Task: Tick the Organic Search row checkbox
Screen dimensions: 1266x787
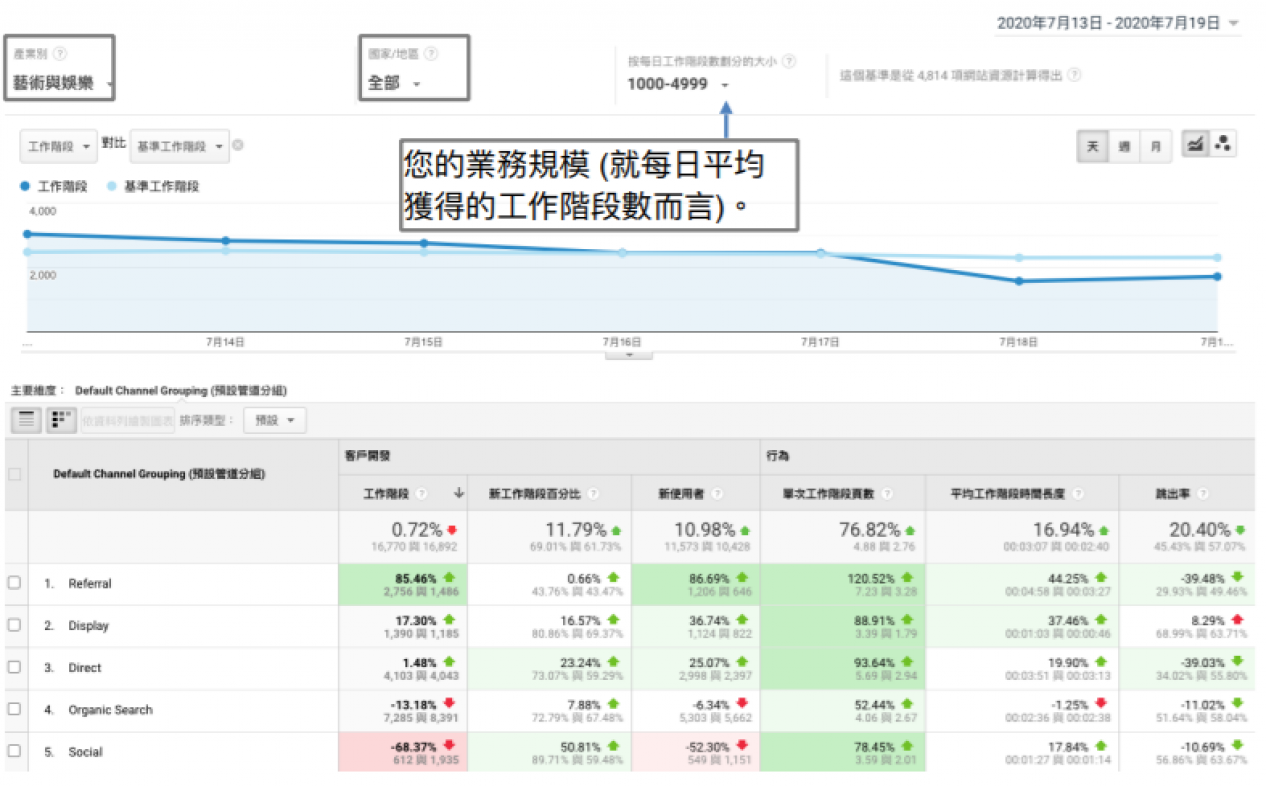Action: 14,709
